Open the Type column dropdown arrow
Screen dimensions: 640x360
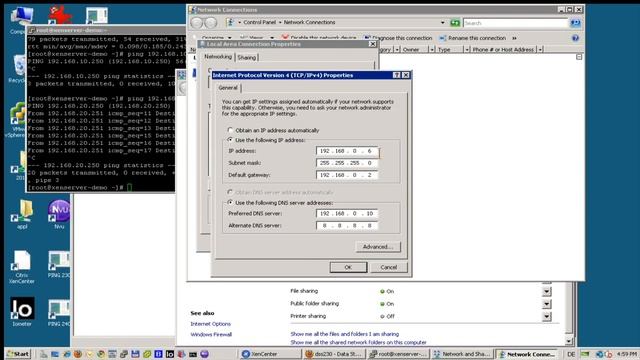coord(467,50)
